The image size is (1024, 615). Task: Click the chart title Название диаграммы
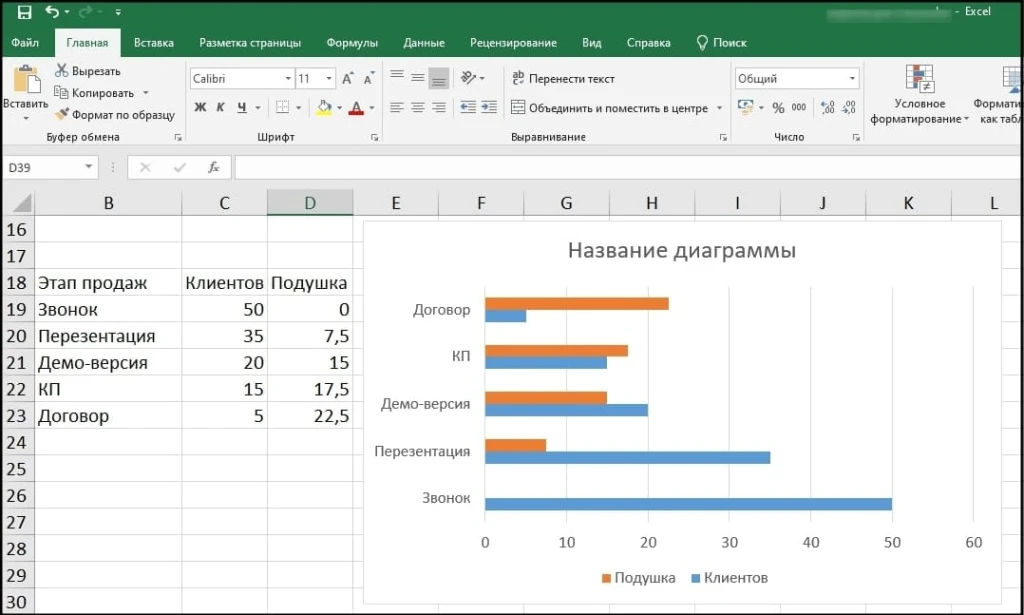pos(681,251)
